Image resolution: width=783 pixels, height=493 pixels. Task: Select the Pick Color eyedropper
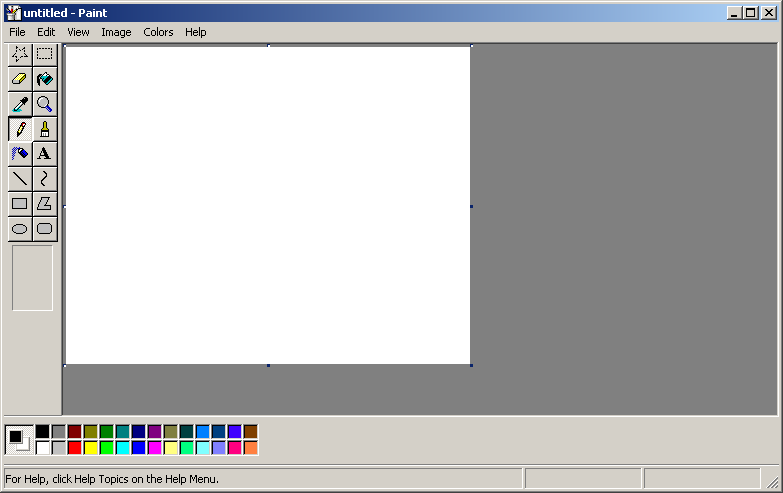(x=19, y=104)
